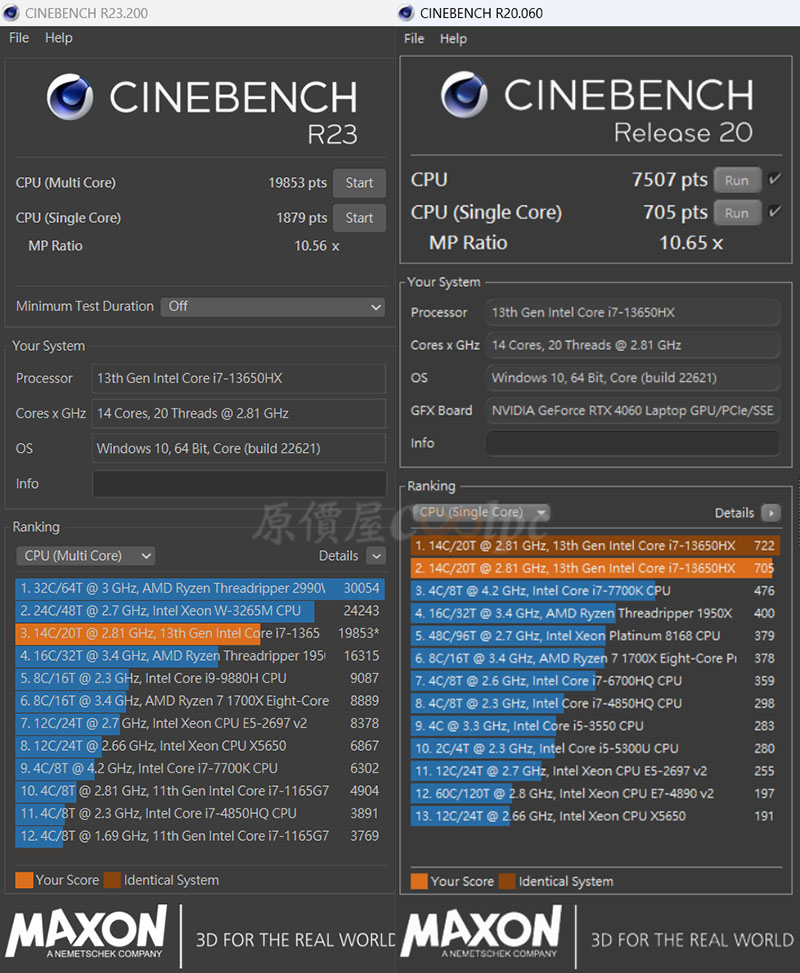Select the Xeon E7-4890 v2 row scoring 197
The image size is (800, 973).
[595, 794]
